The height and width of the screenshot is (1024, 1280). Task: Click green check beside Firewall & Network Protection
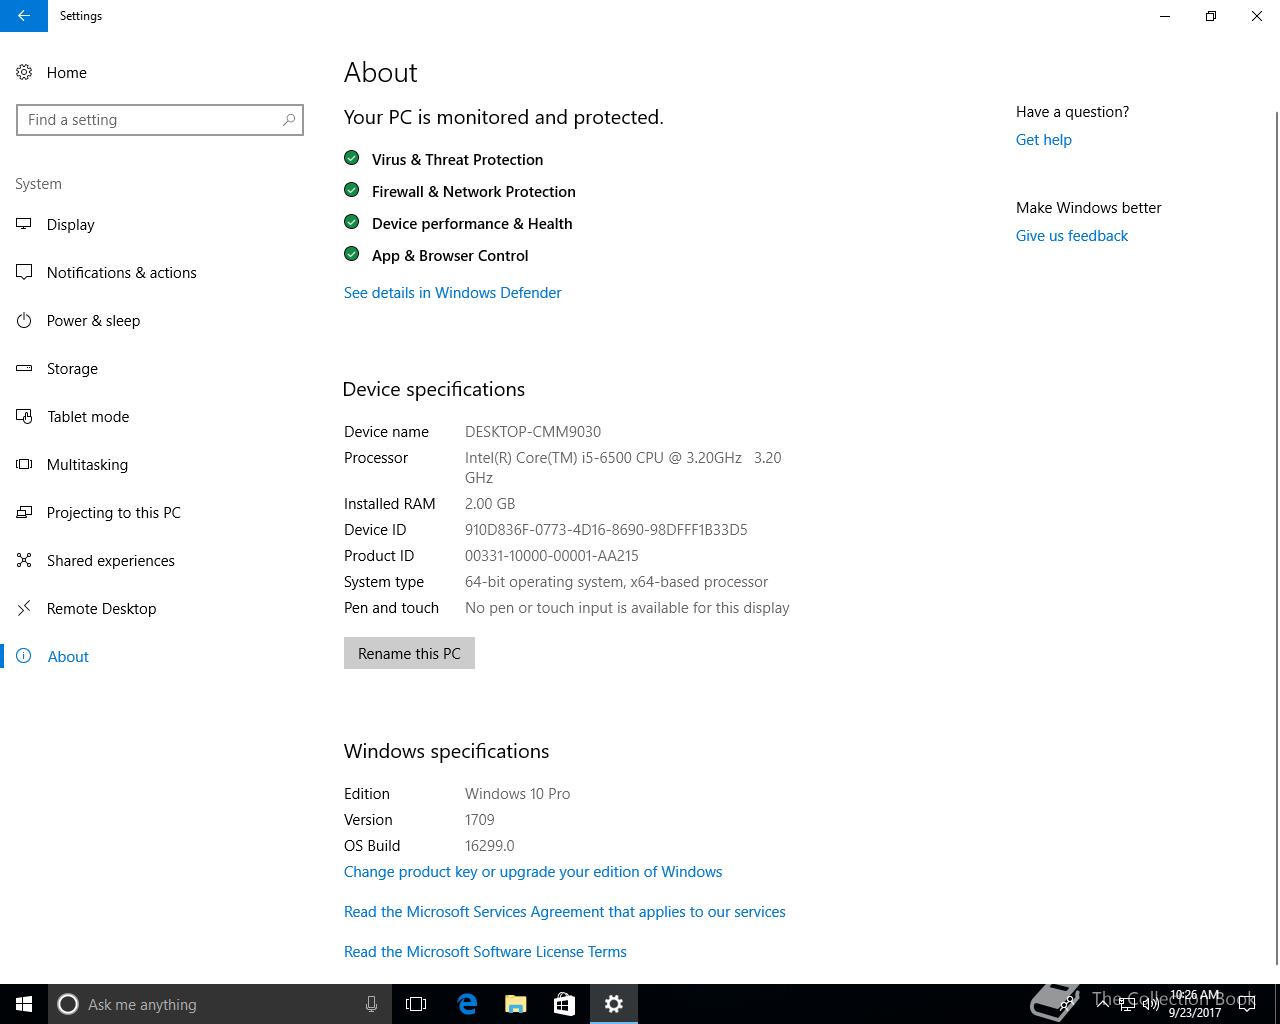point(351,190)
